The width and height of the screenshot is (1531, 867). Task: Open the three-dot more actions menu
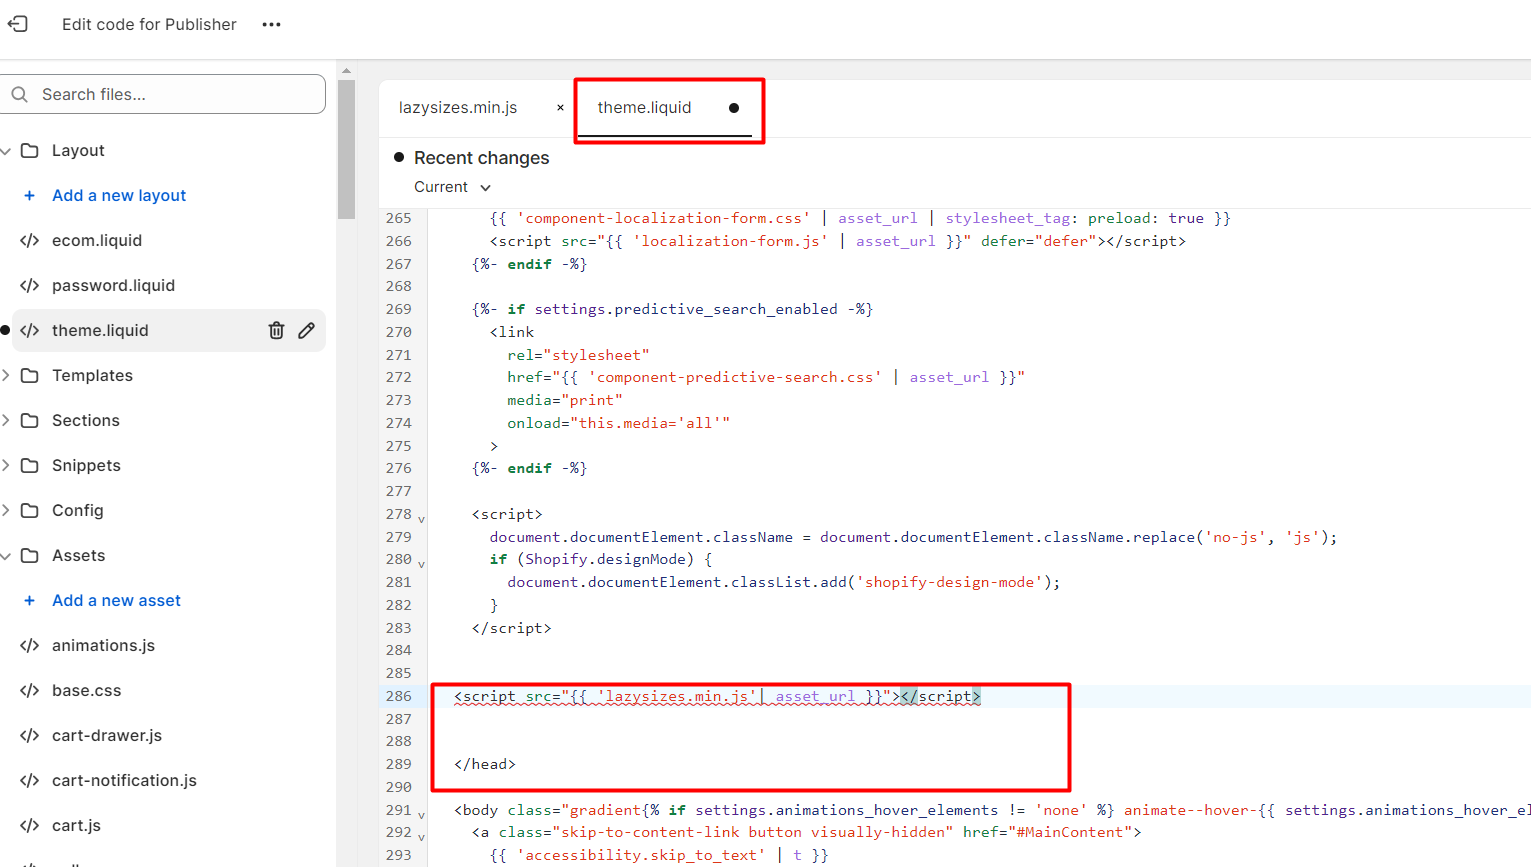[271, 24]
